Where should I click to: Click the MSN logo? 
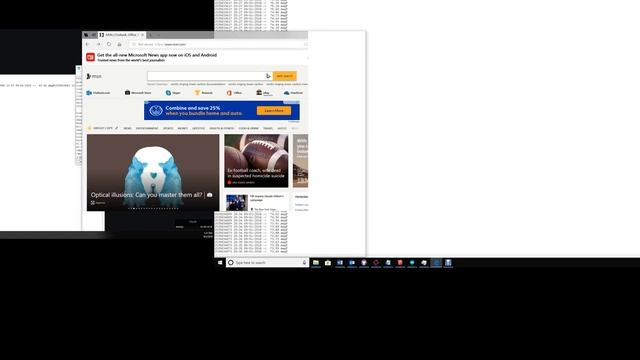[94, 76]
